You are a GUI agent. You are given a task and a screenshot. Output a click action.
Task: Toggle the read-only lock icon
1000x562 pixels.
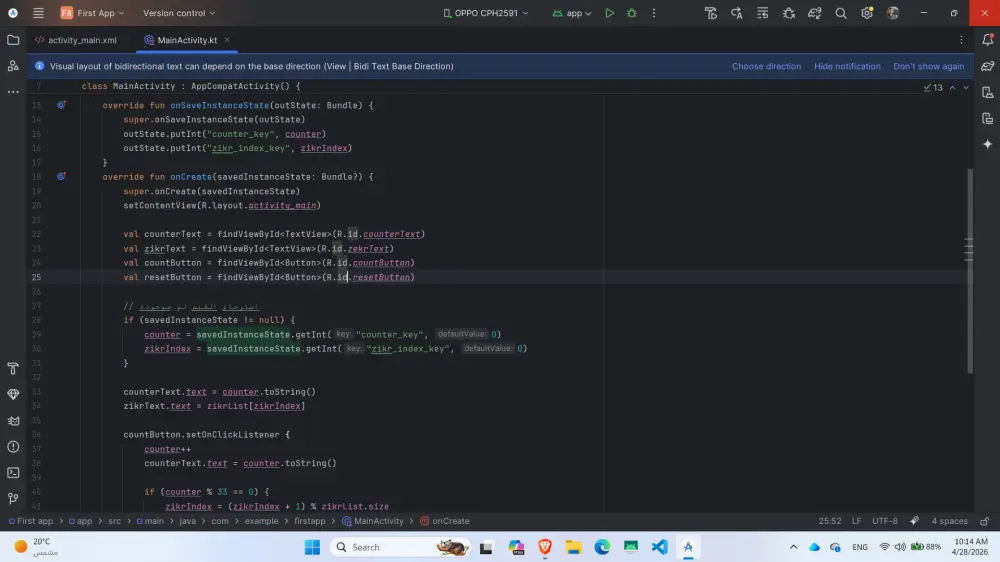click(x=985, y=521)
